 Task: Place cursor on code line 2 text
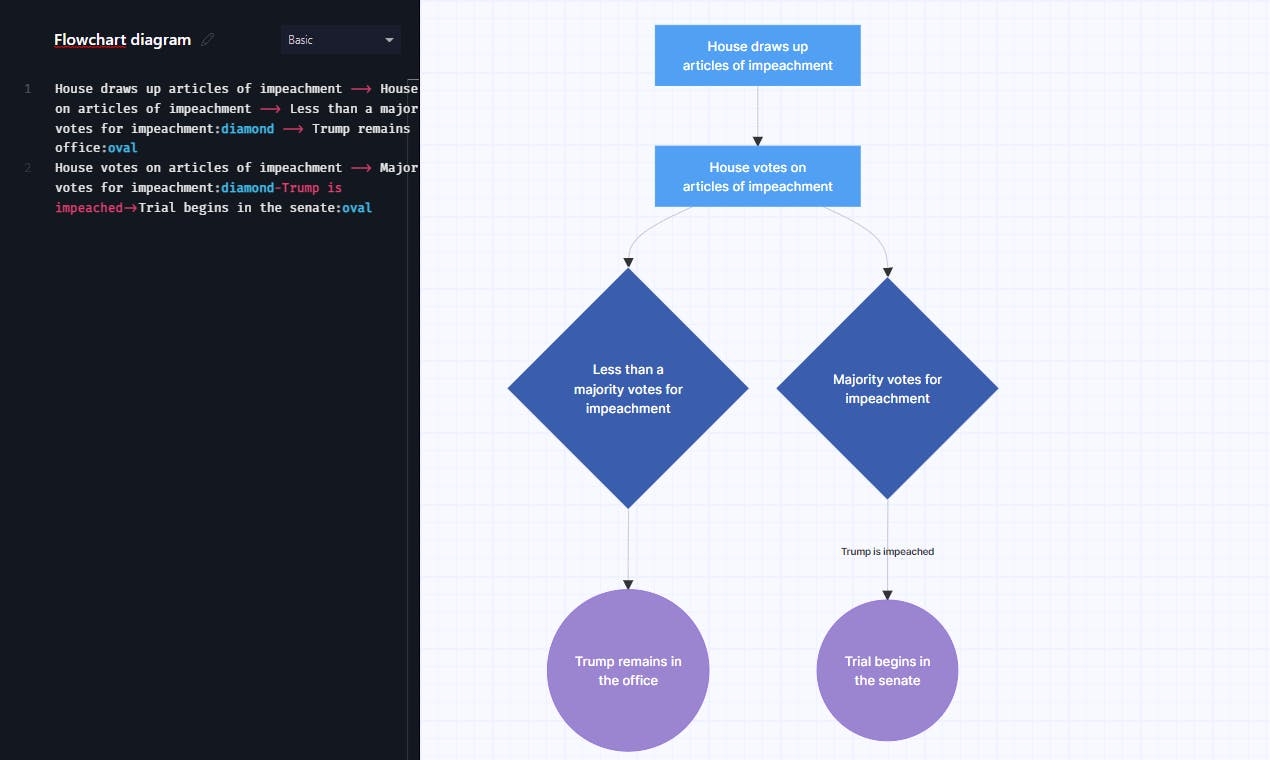click(236, 187)
